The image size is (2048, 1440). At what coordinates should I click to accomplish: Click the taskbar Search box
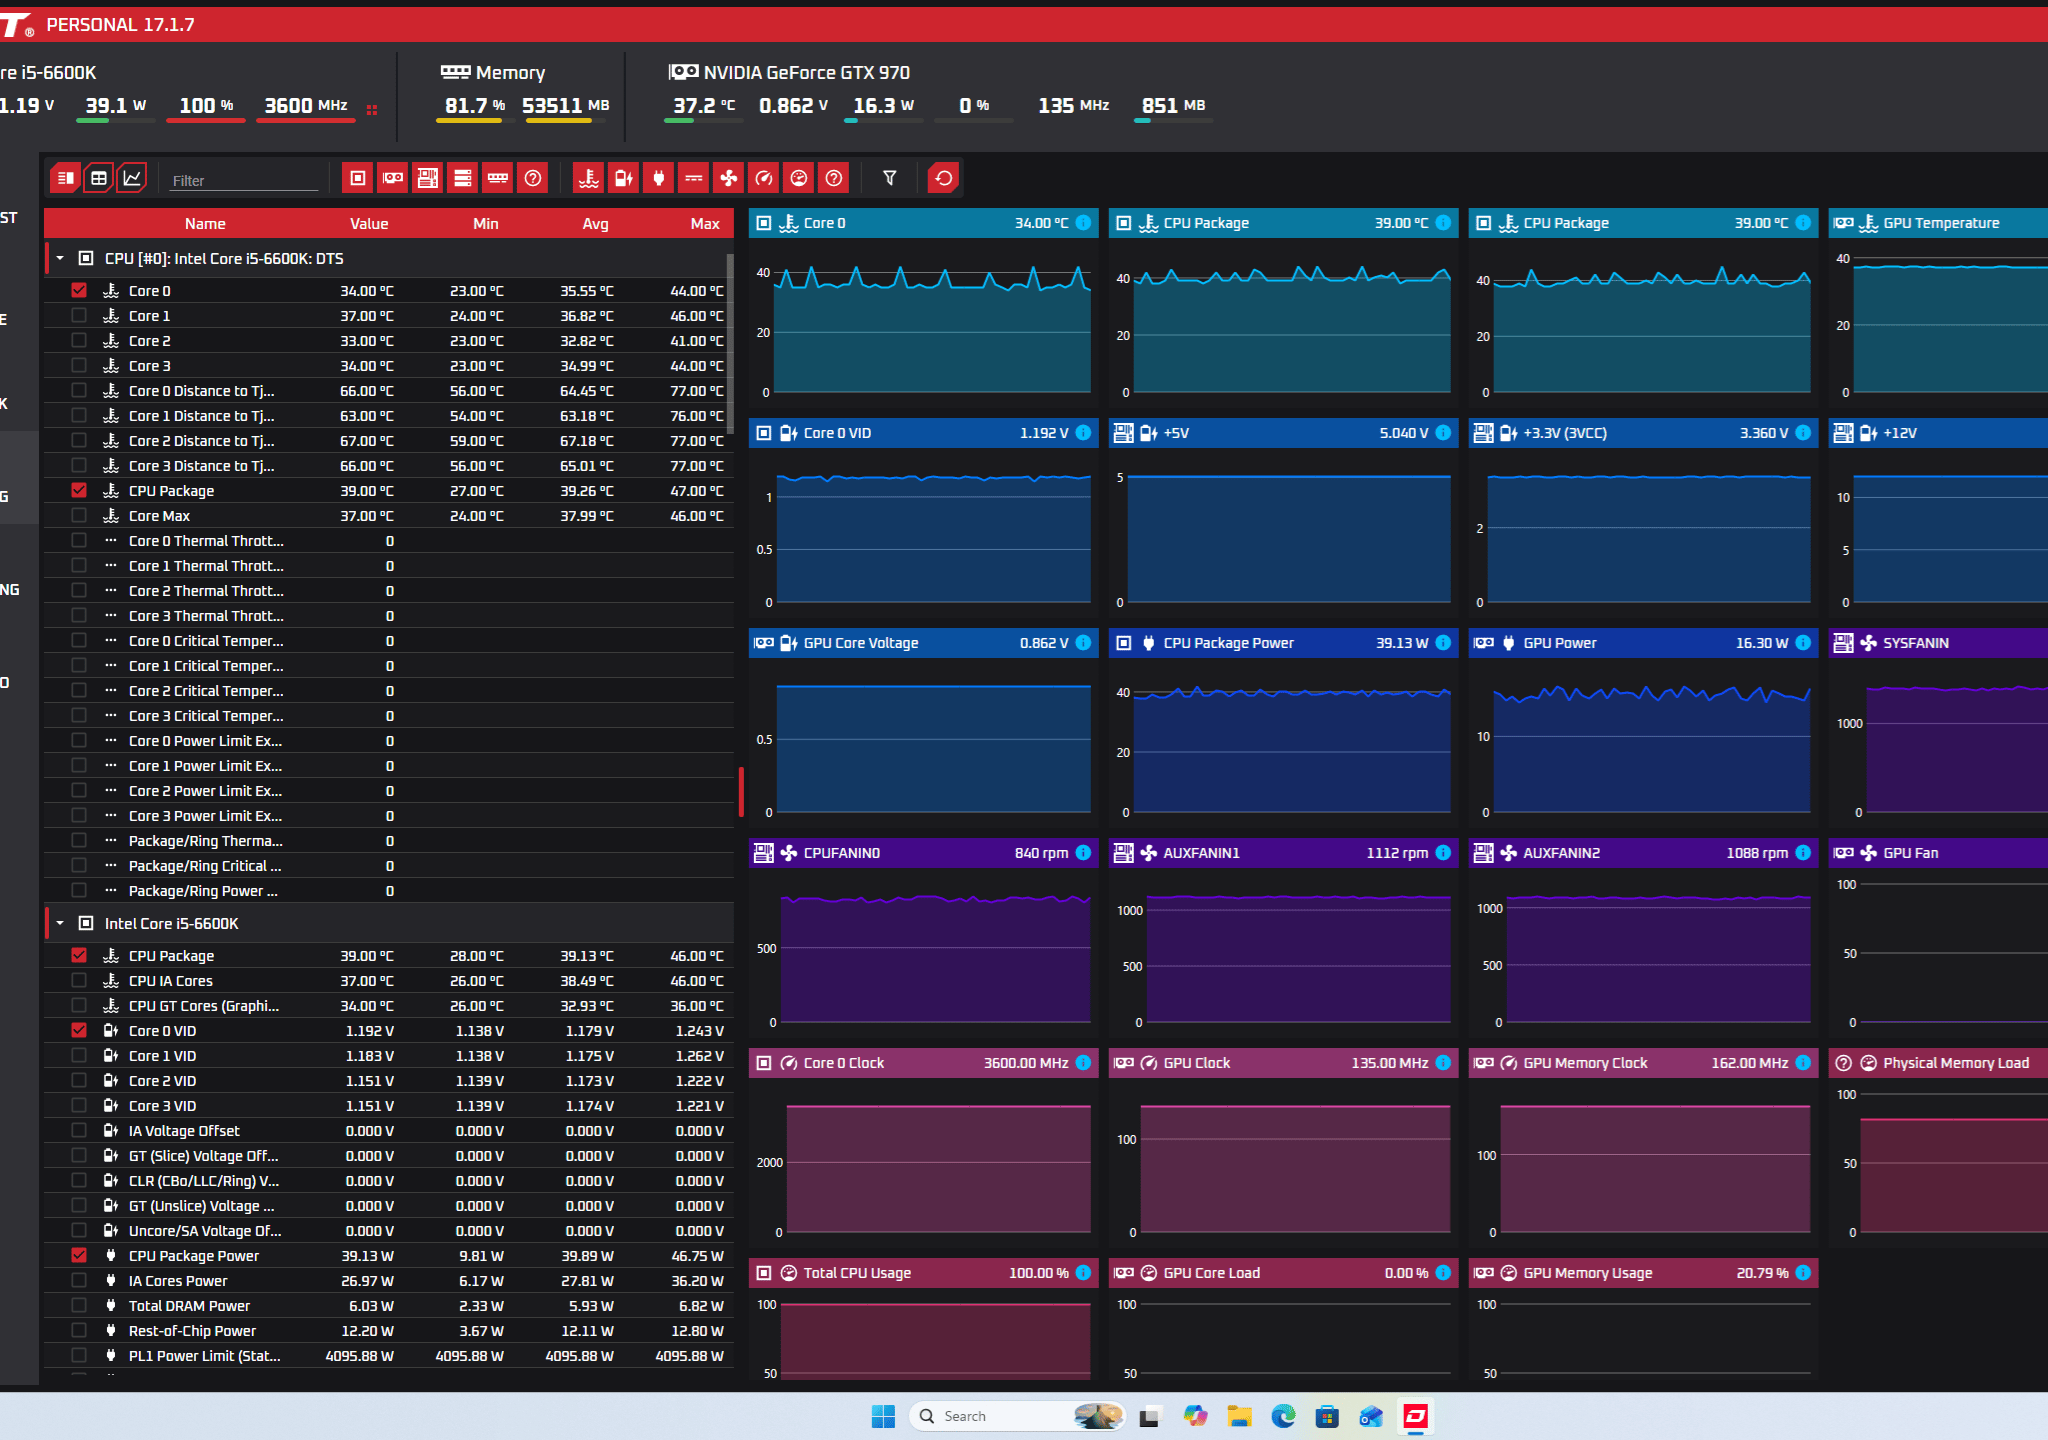[x=1017, y=1416]
